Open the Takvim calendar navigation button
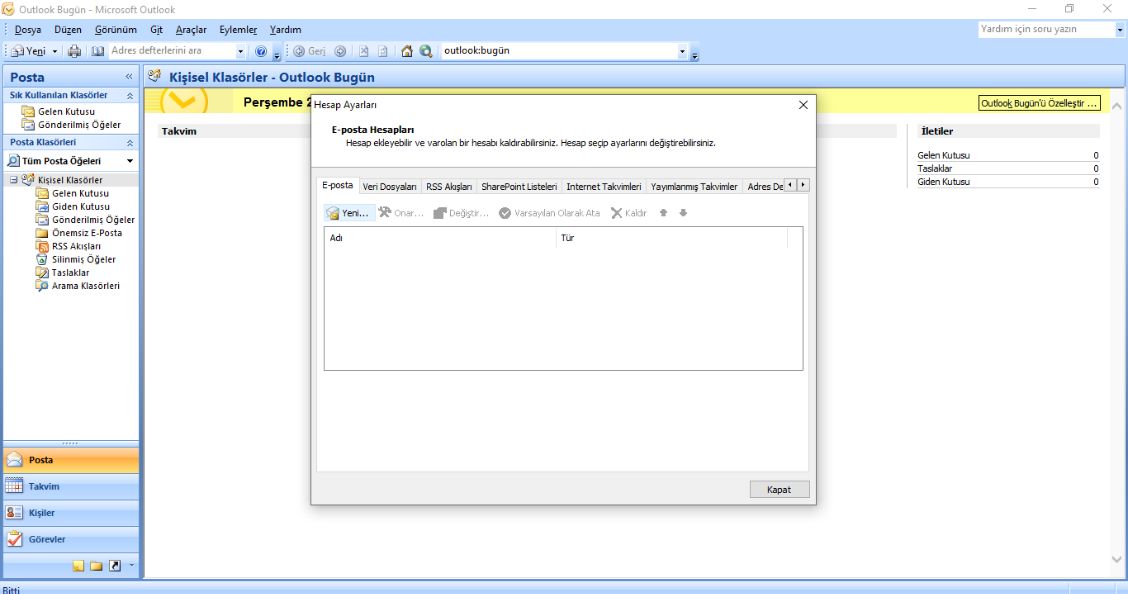Screen dimensions: 1128x594 (x=70, y=487)
